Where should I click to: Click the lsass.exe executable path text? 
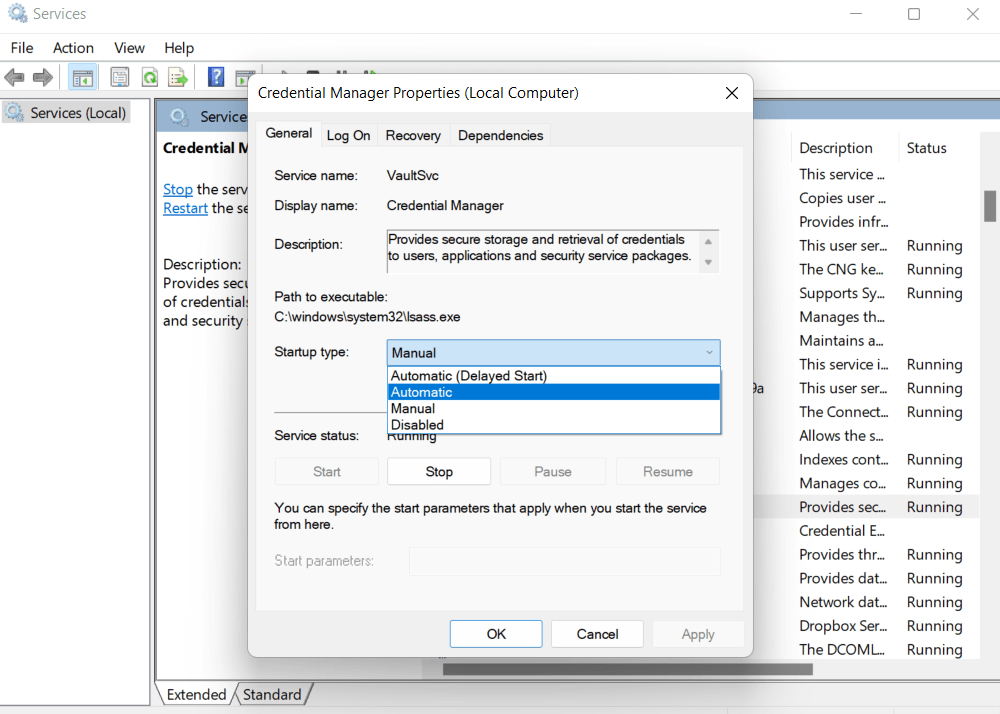click(367, 317)
